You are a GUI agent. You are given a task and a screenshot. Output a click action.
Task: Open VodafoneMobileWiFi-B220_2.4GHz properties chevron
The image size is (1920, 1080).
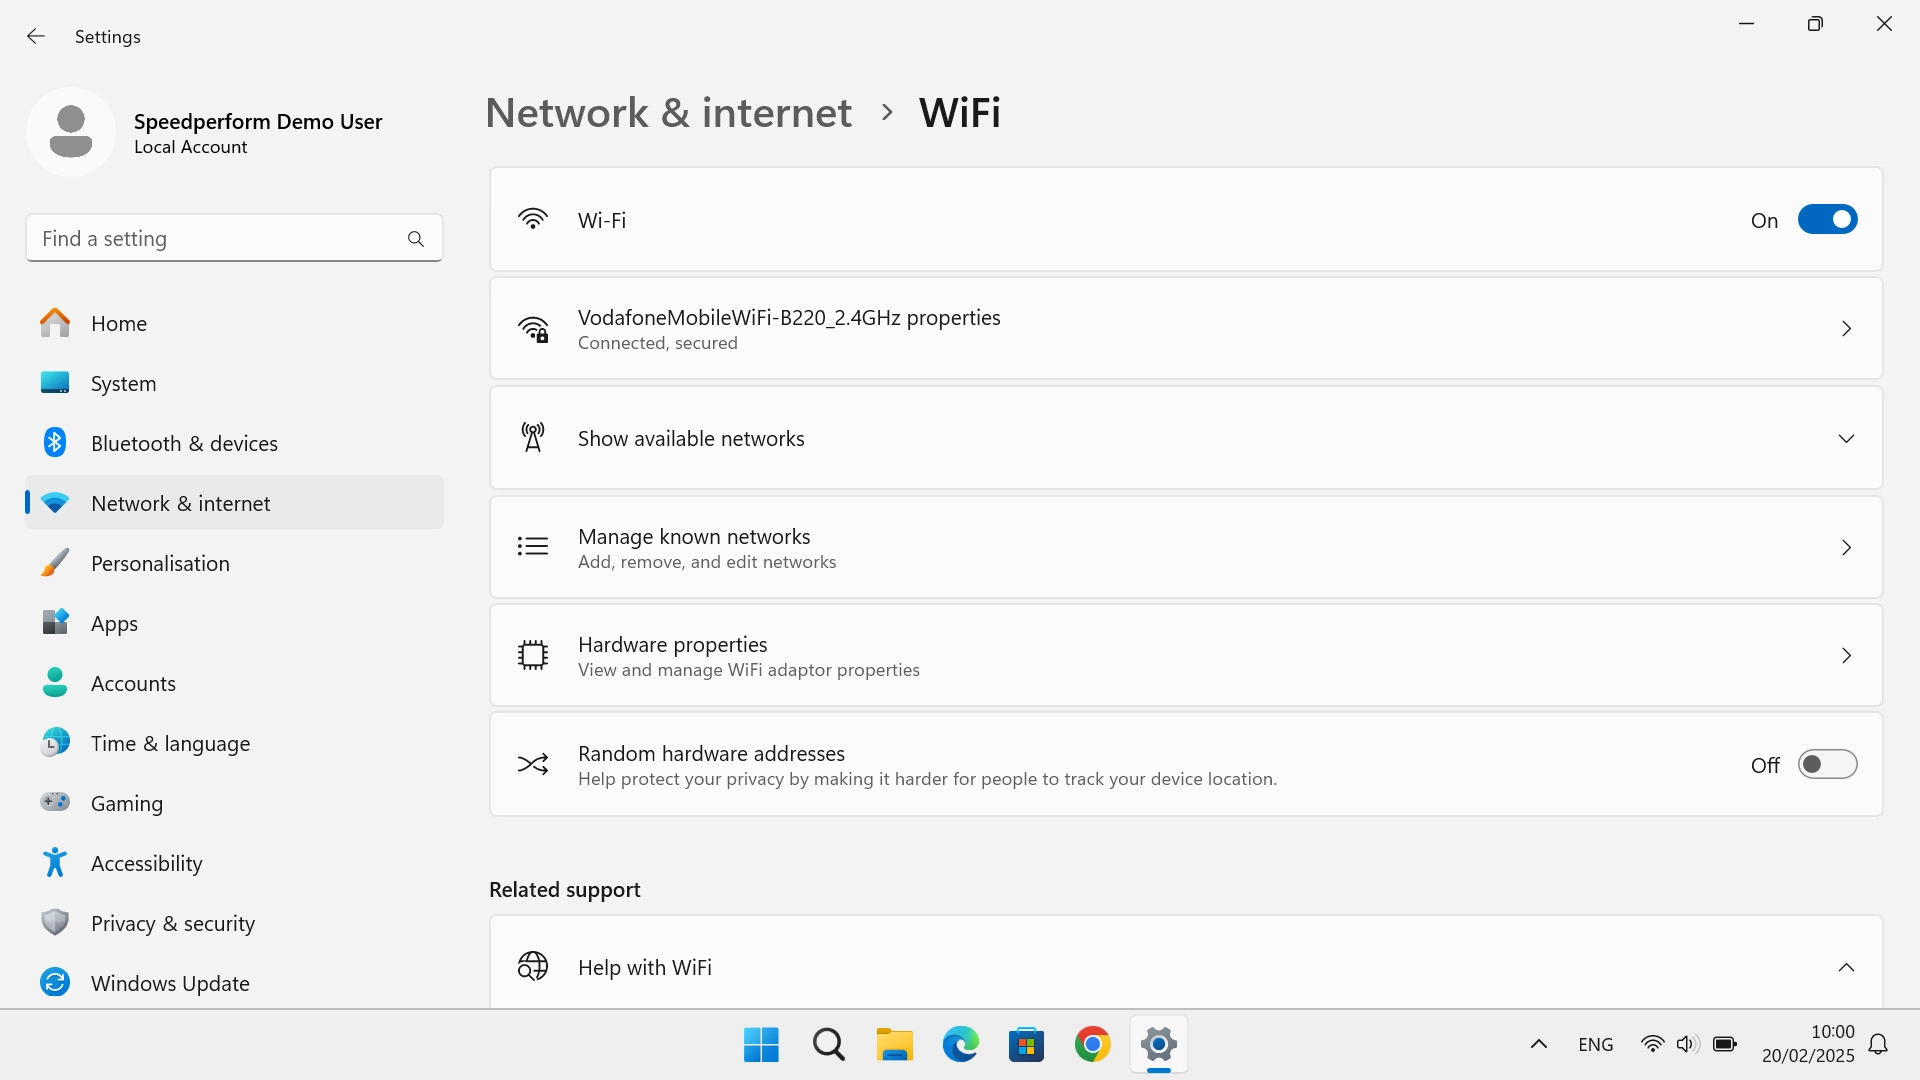pyautogui.click(x=1846, y=328)
